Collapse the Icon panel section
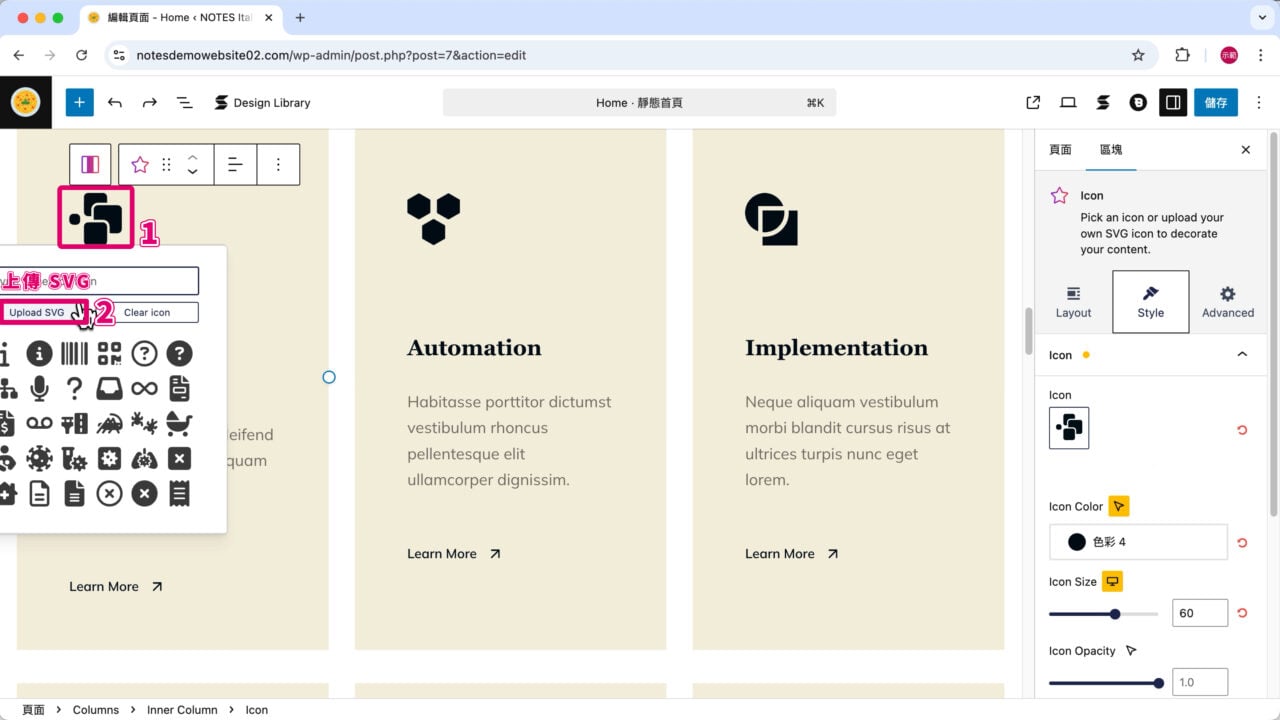This screenshot has width=1280, height=720. [x=1242, y=355]
